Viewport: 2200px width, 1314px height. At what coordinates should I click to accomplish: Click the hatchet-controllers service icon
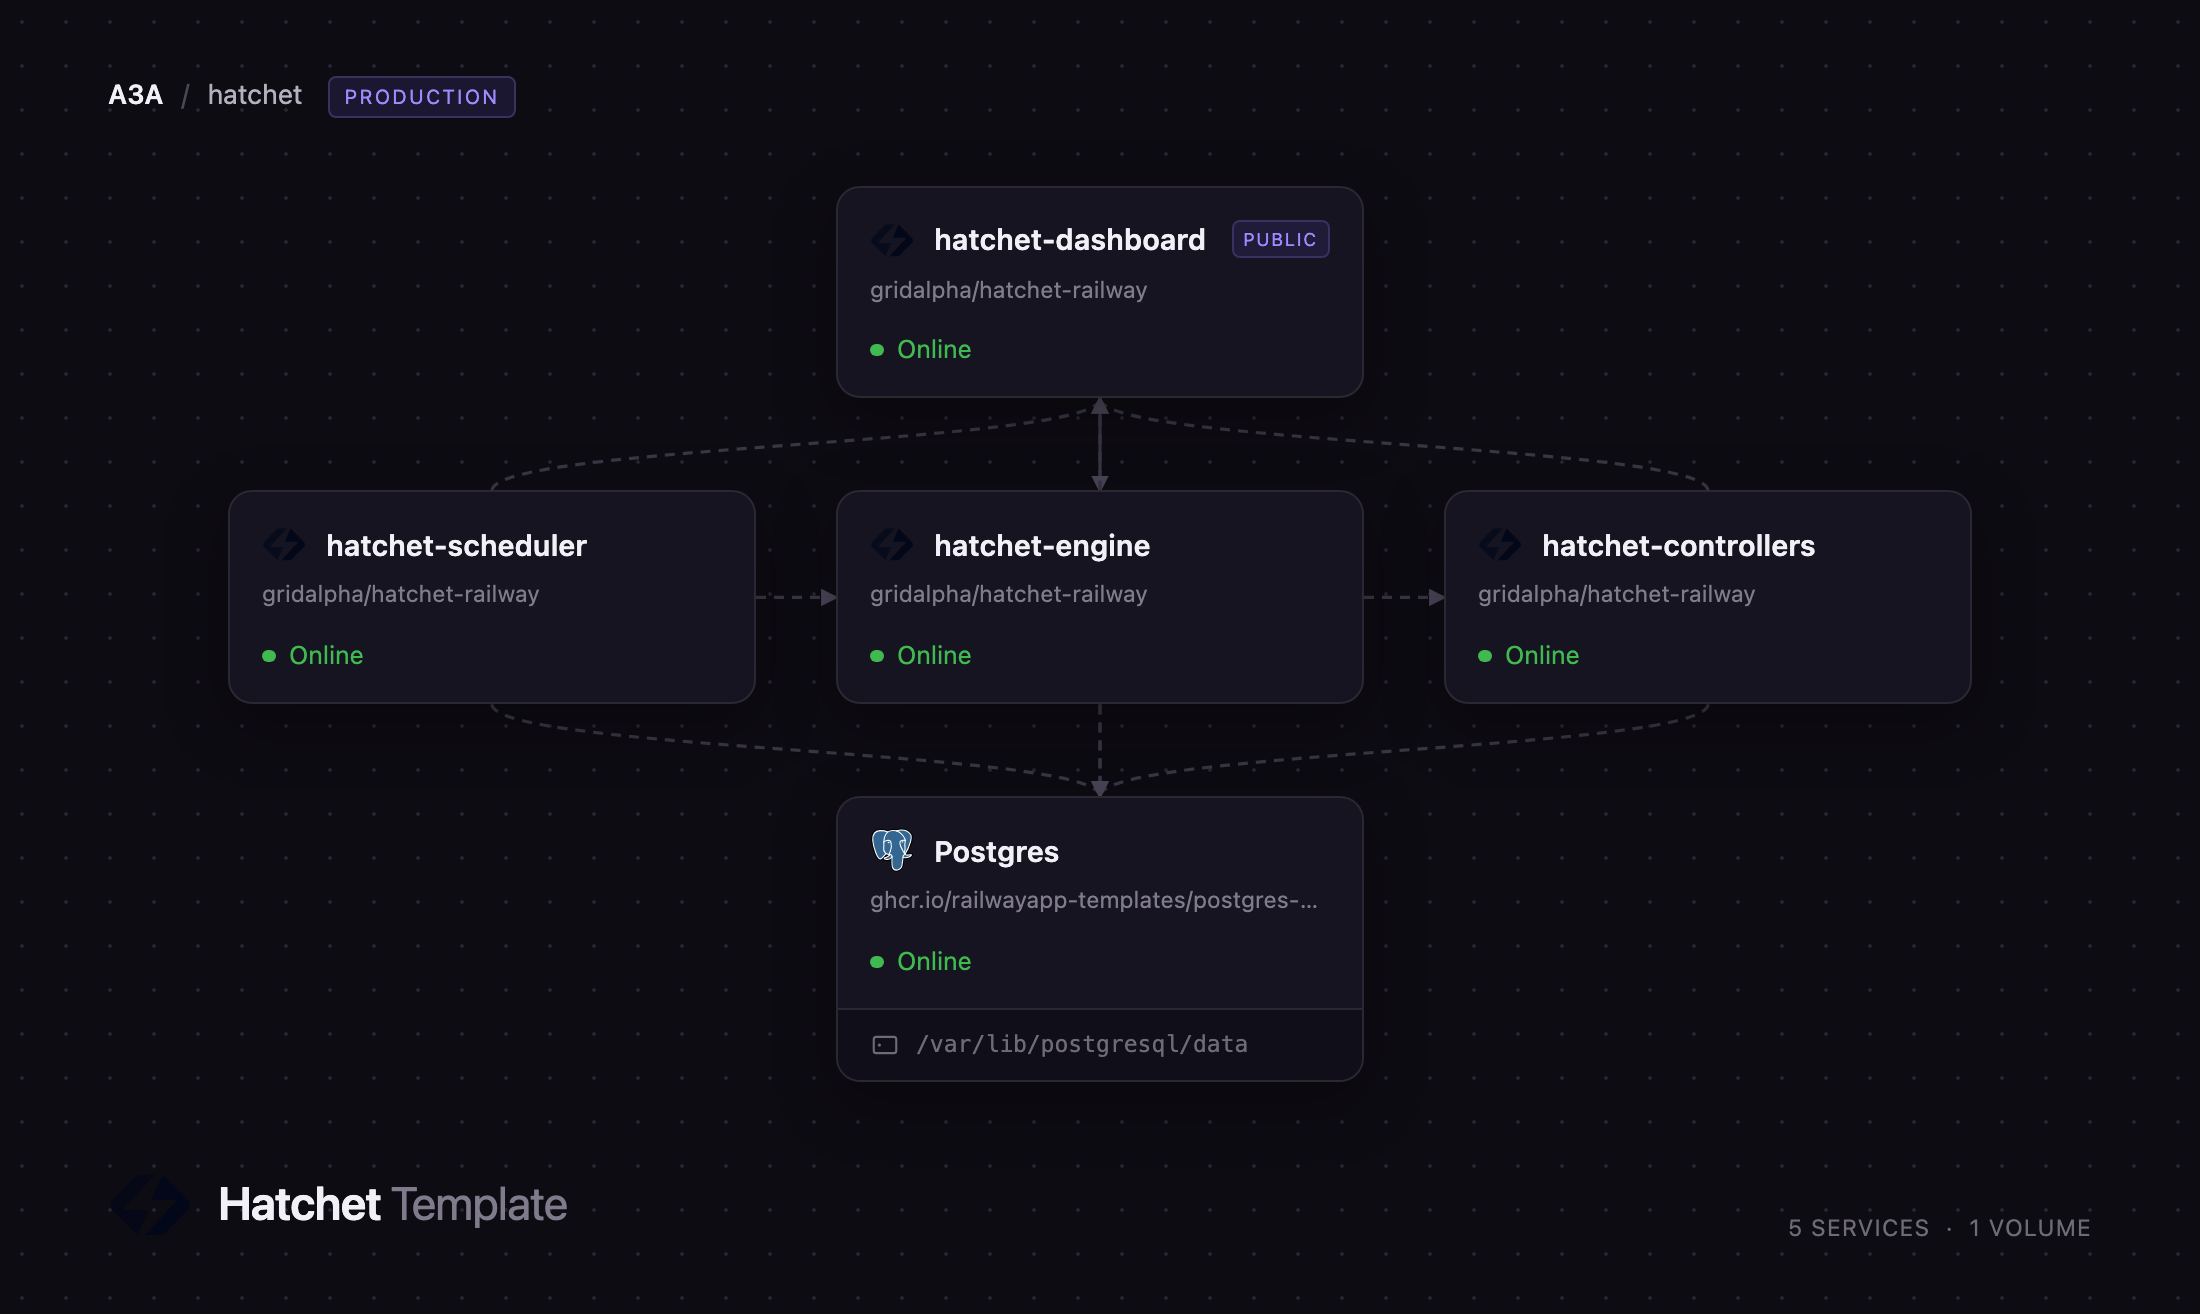pyautogui.click(x=1499, y=545)
